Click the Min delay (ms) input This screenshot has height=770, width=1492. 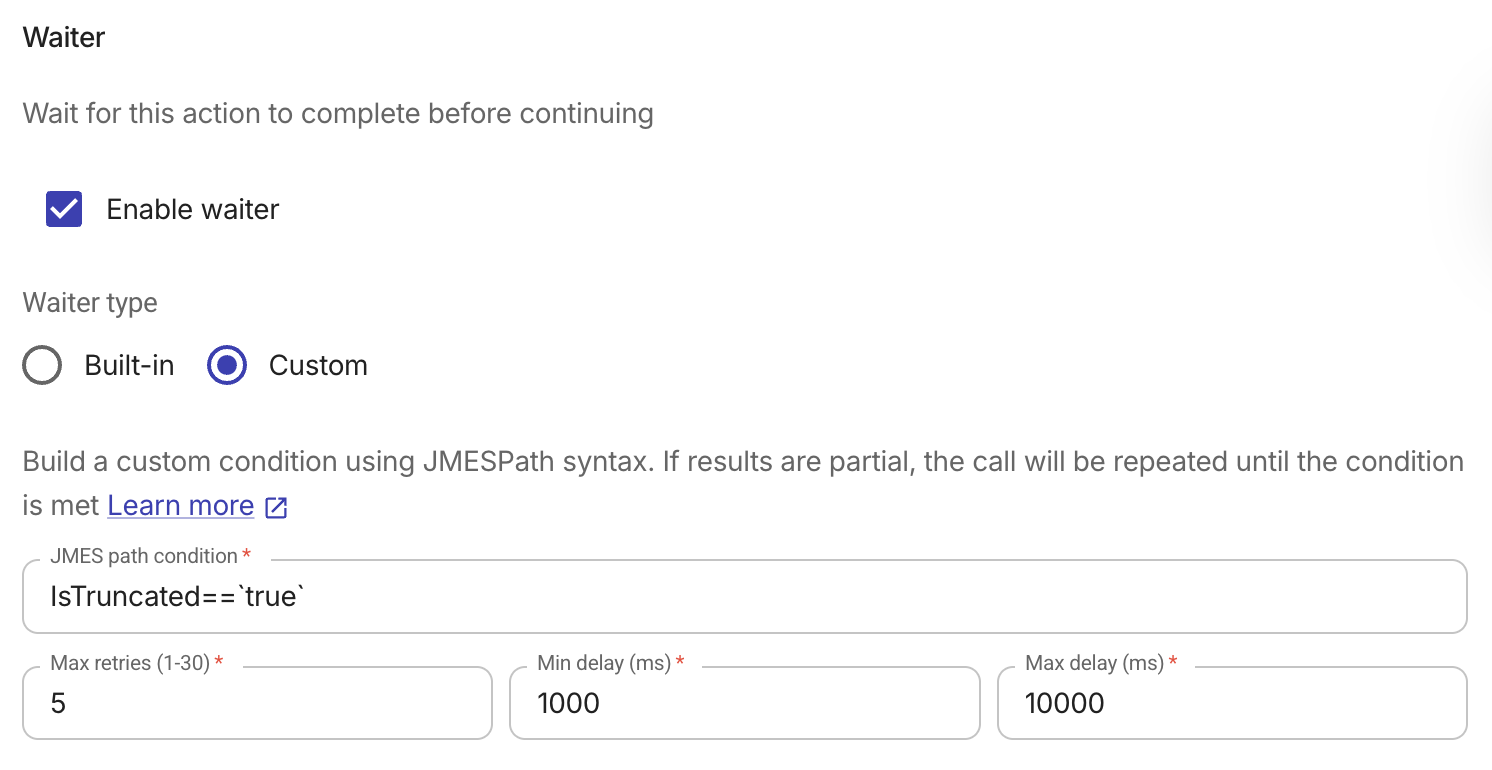[x=744, y=703]
